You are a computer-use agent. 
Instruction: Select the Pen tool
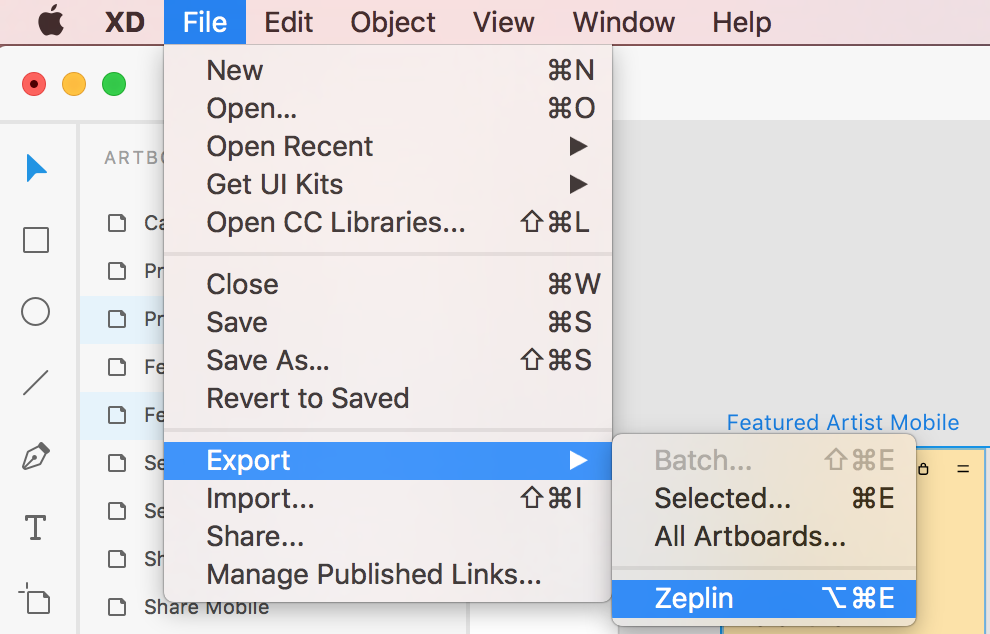click(x=35, y=455)
